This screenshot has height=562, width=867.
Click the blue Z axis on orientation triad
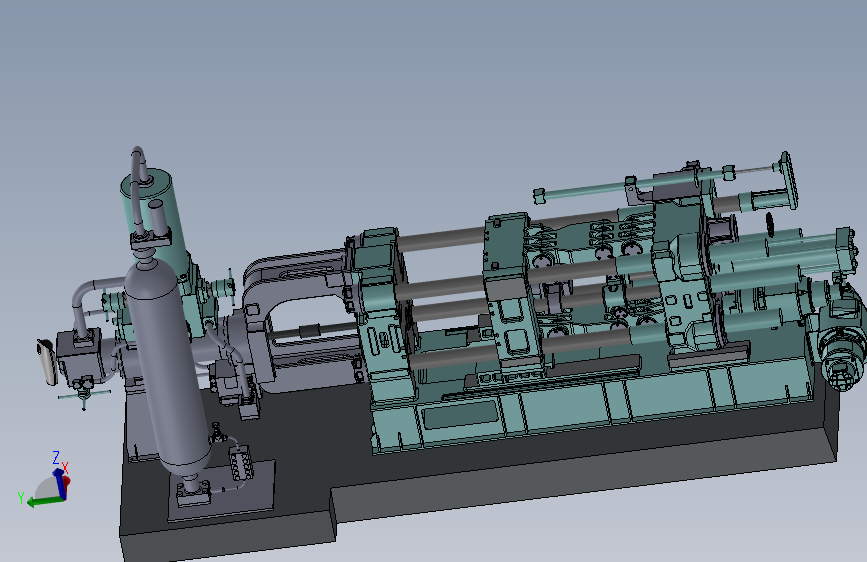point(59,482)
